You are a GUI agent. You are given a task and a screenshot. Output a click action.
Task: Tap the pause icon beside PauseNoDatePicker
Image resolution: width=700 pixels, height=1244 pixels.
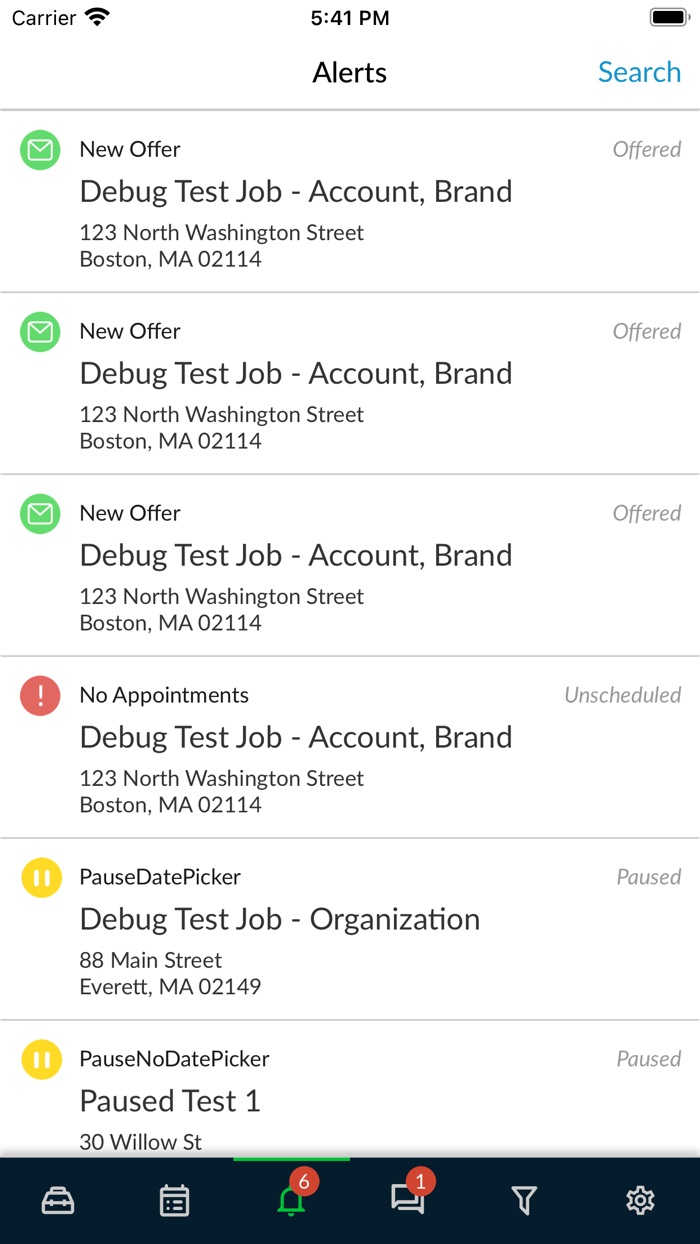click(40, 1060)
